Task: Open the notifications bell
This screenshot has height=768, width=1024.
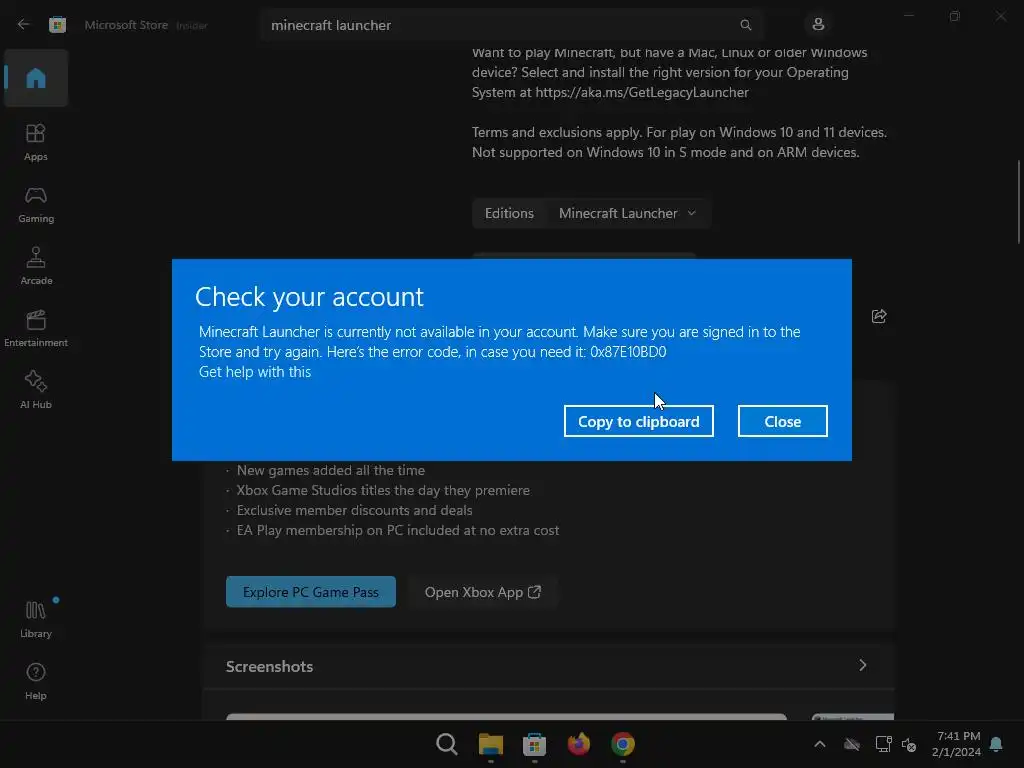Action: (x=996, y=744)
